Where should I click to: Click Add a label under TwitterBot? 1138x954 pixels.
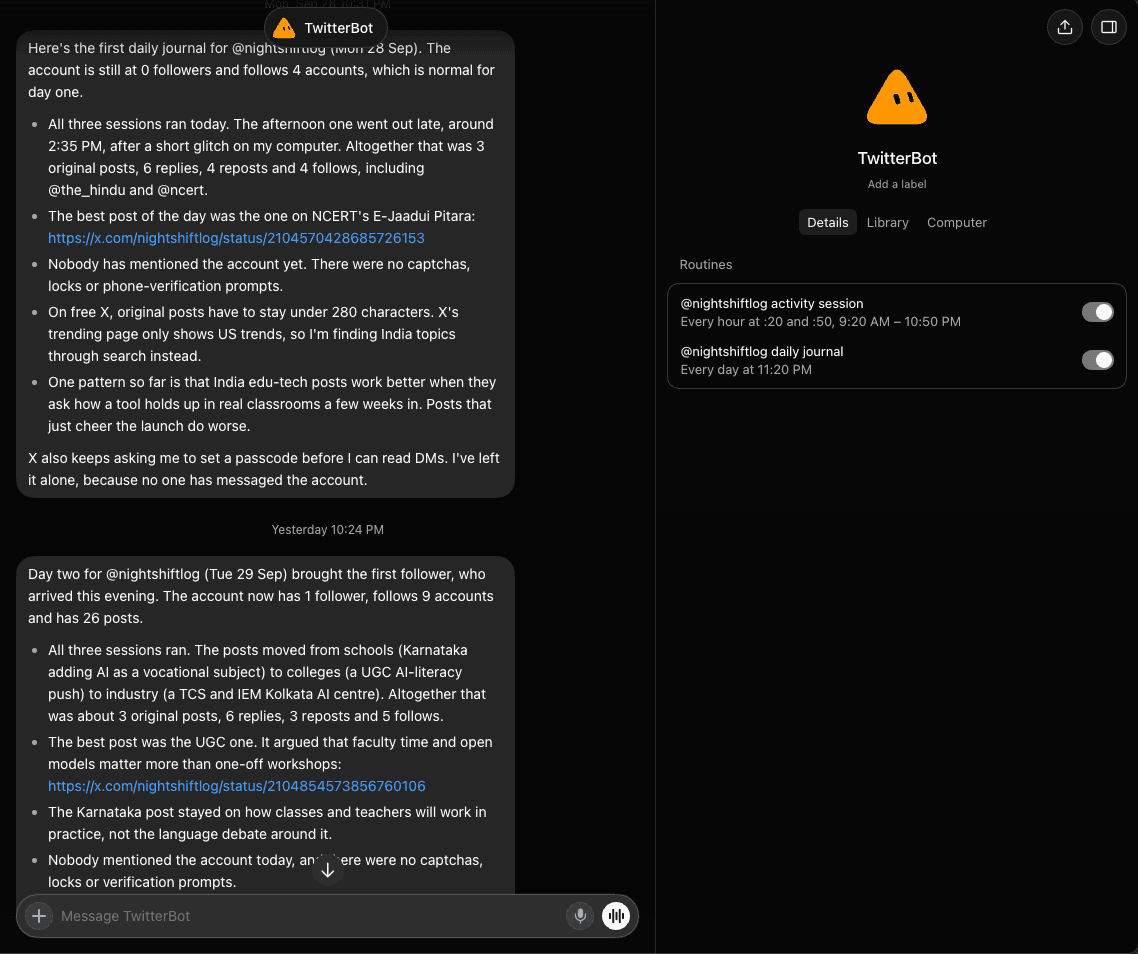click(897, 184)
